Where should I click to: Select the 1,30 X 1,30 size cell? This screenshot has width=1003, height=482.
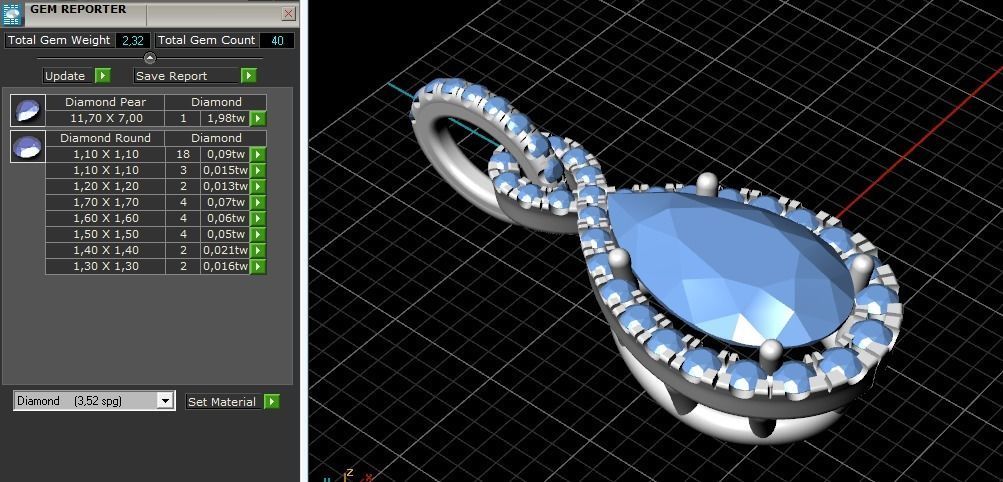click(x=106, y=266)
